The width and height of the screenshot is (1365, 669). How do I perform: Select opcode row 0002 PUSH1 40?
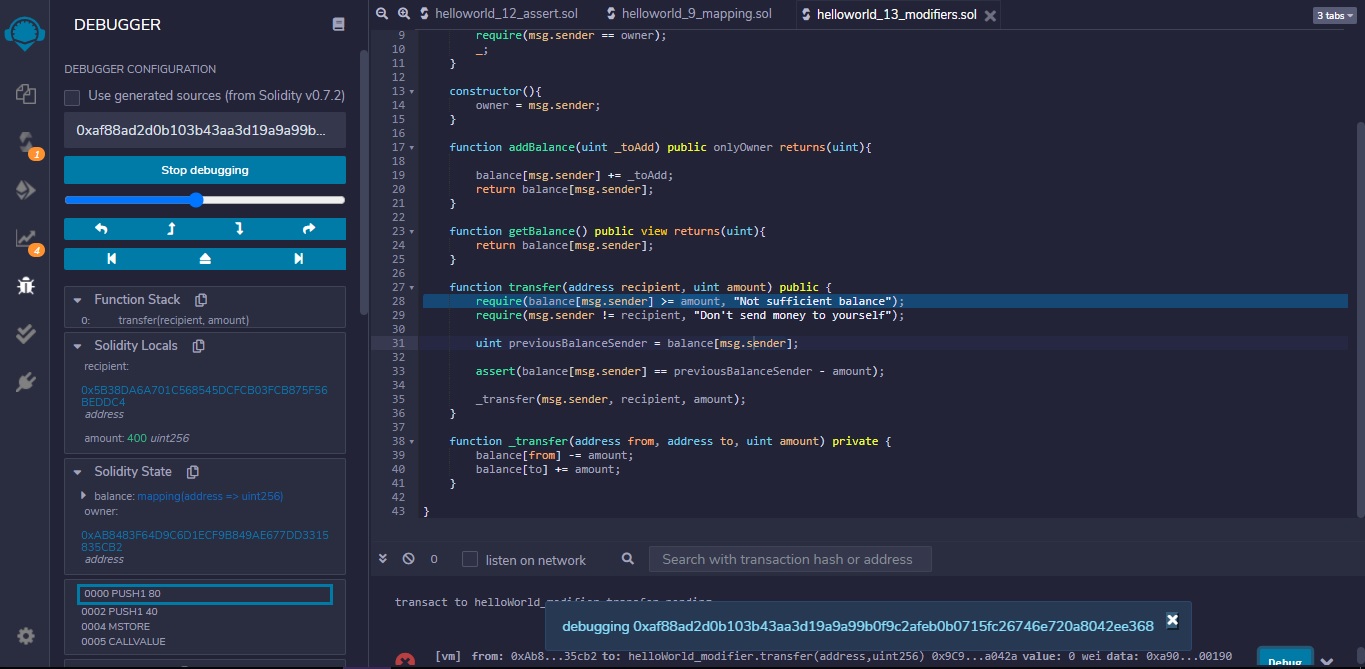coord(119,611)
